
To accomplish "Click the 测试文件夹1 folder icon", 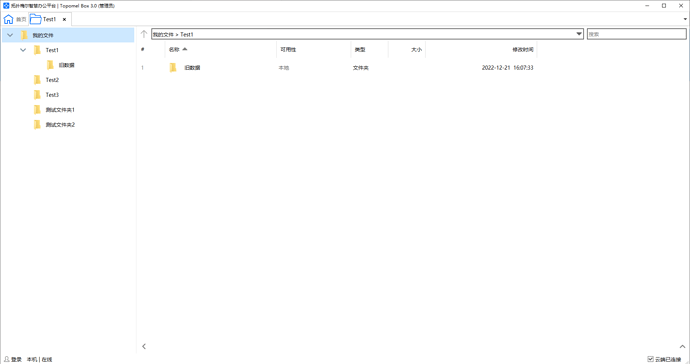I will (37, 110).
